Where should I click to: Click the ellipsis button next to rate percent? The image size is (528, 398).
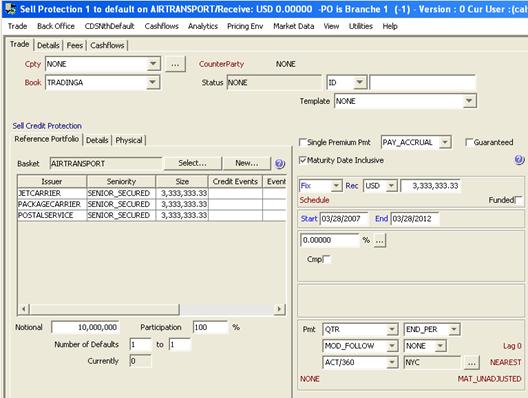coord(380,240)
